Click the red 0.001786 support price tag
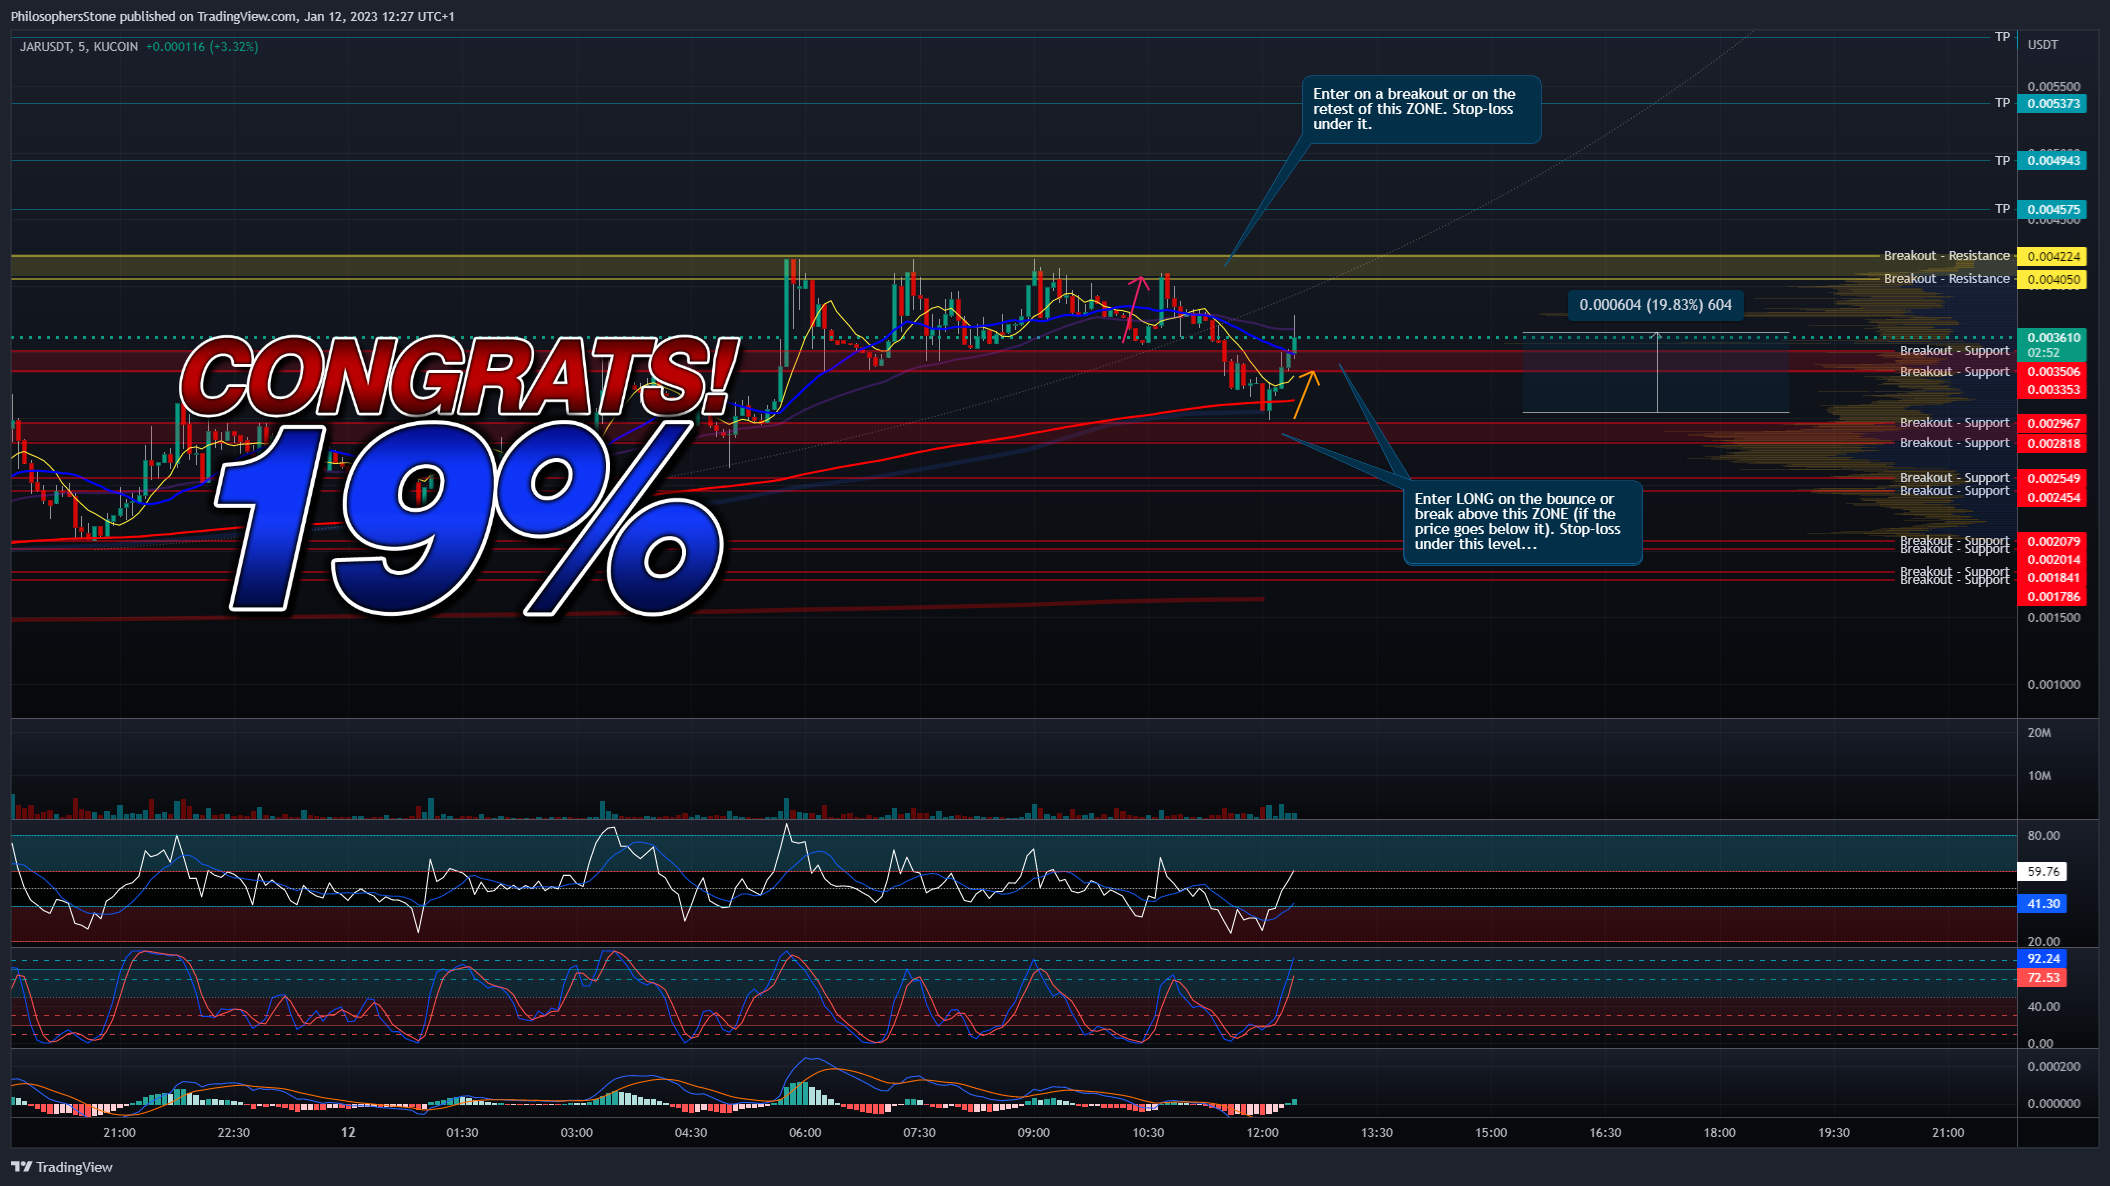The width and height of the screenshot is (2110, 1186). 2052,597
